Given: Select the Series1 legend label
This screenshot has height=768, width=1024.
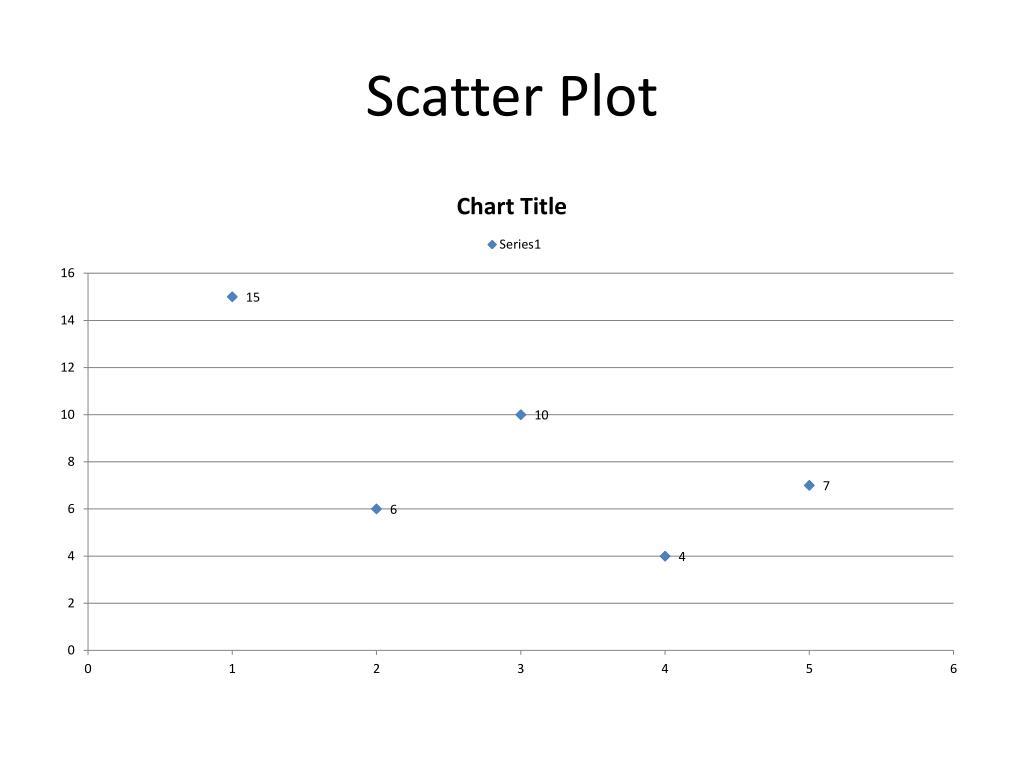Looking at the screenshot, I should tap(520, 244).
